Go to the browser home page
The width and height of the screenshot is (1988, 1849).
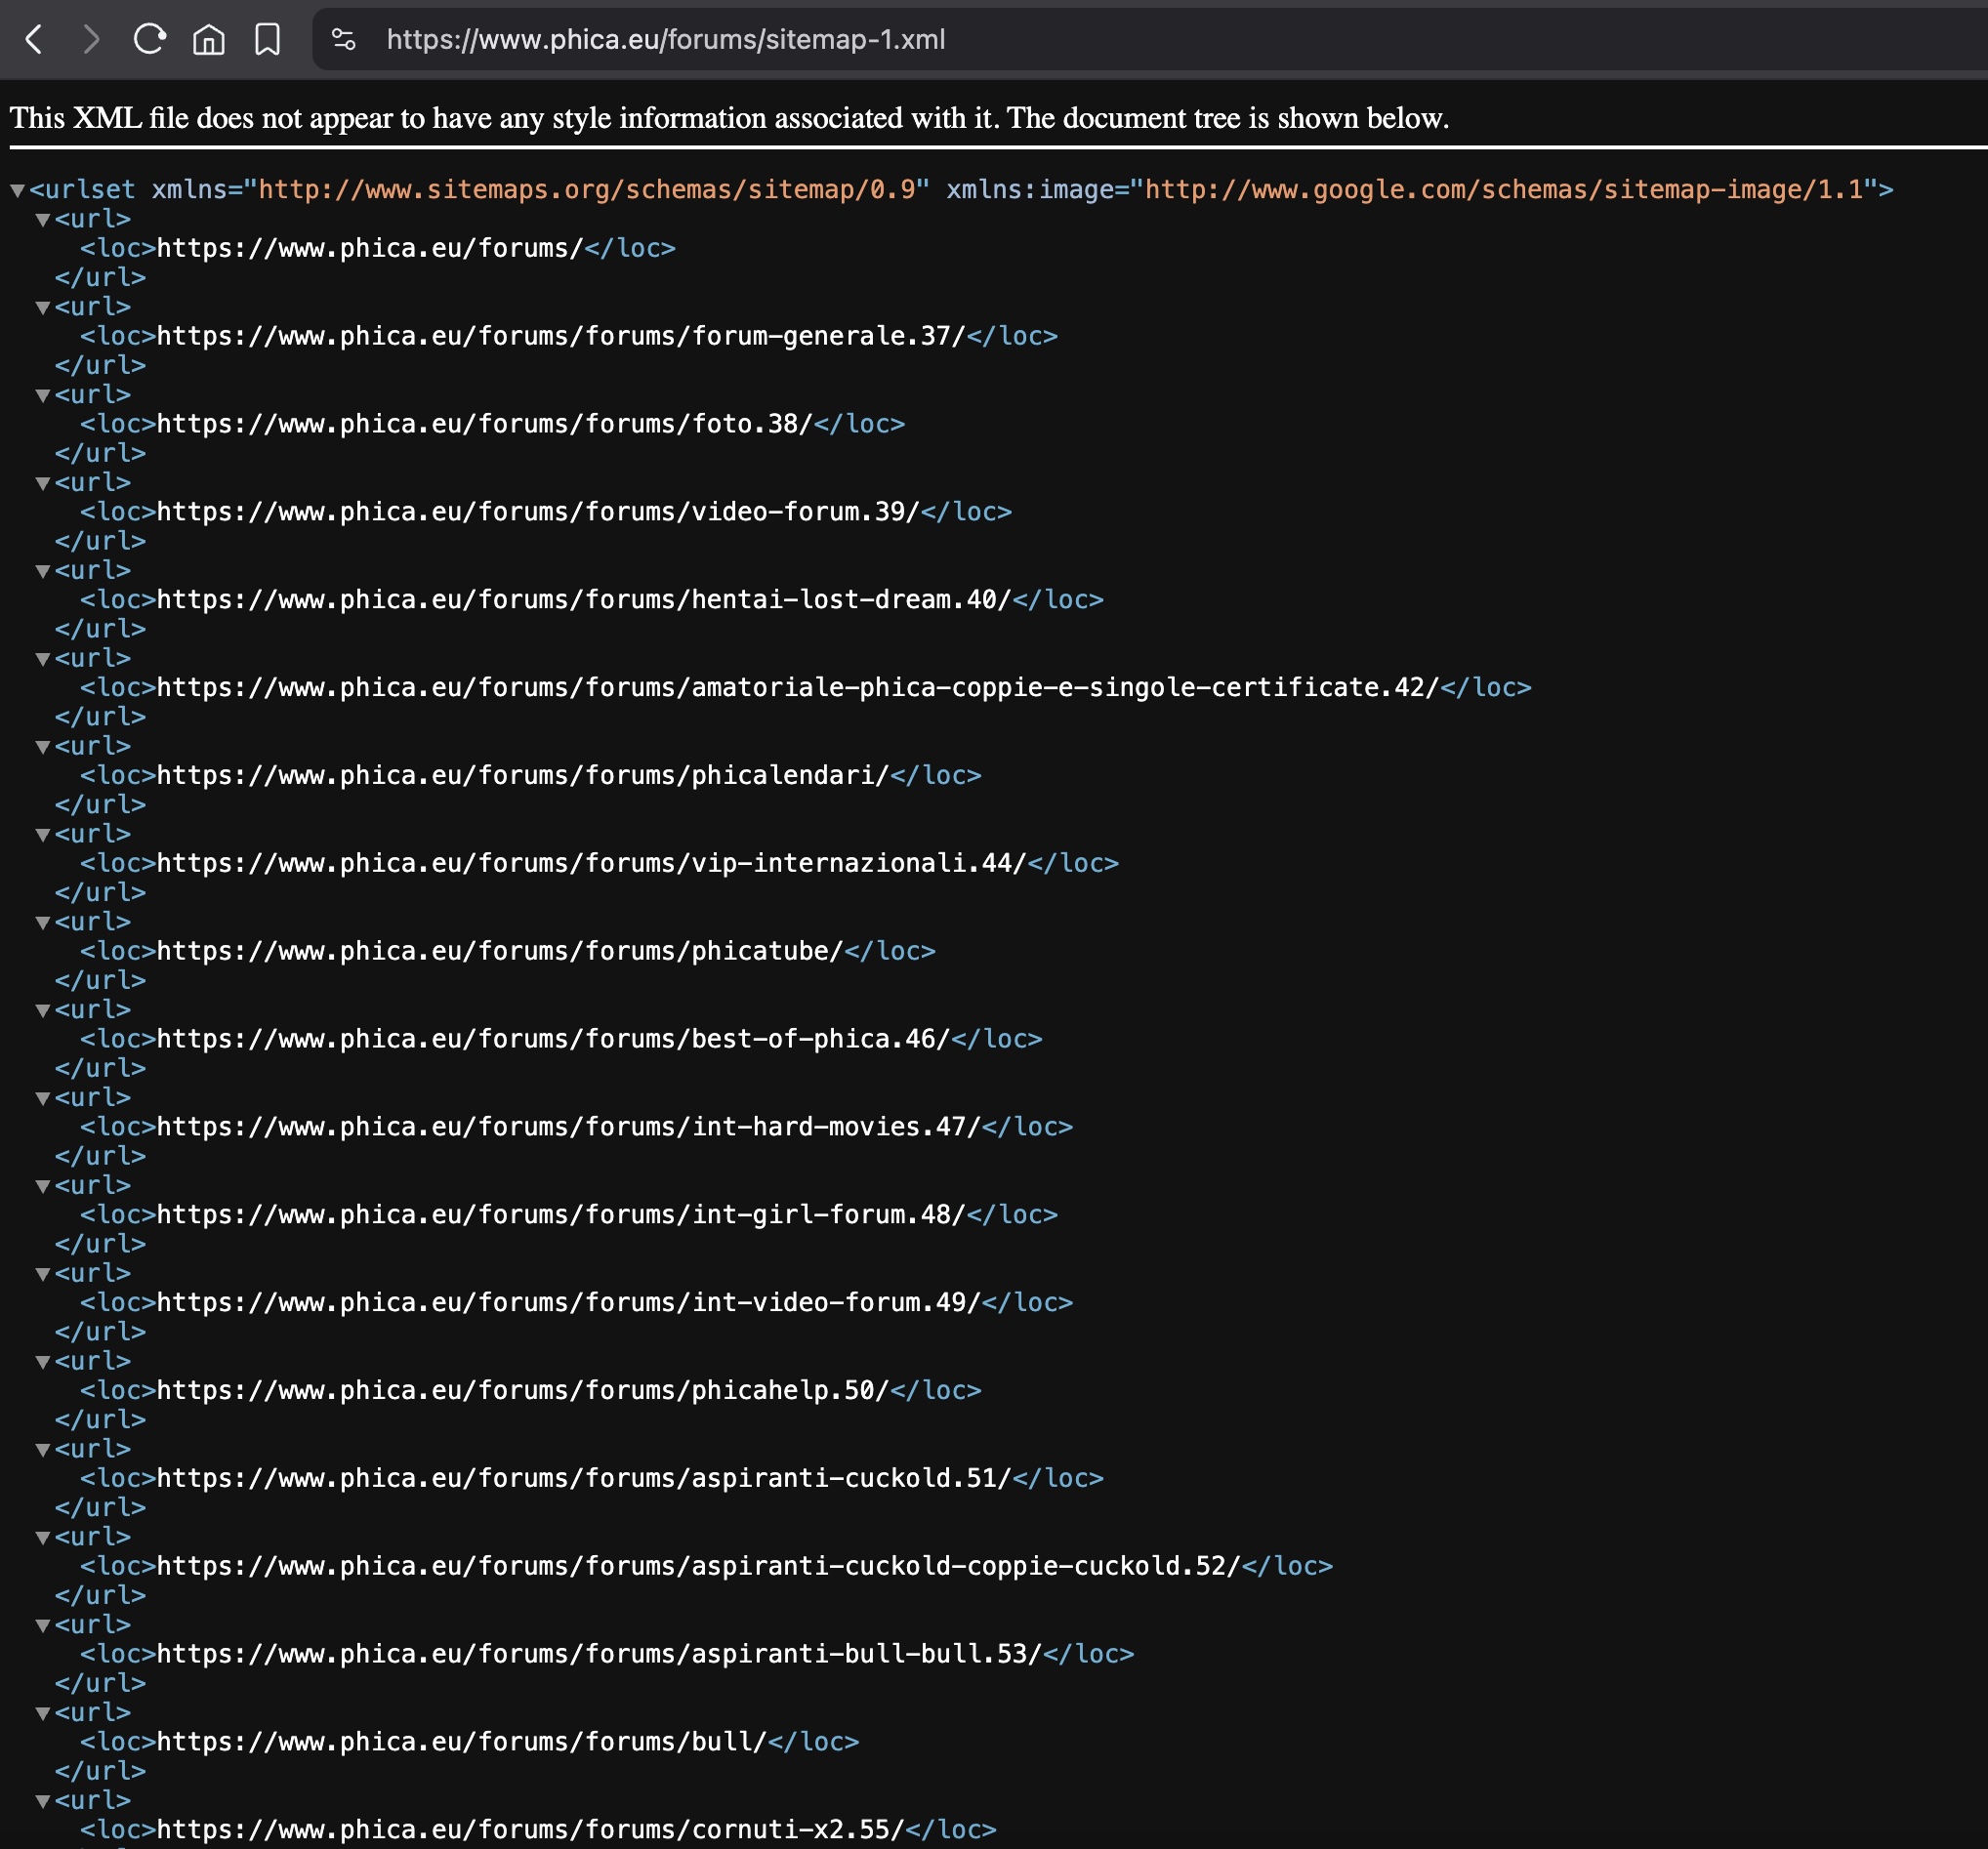tap(208, 40)
